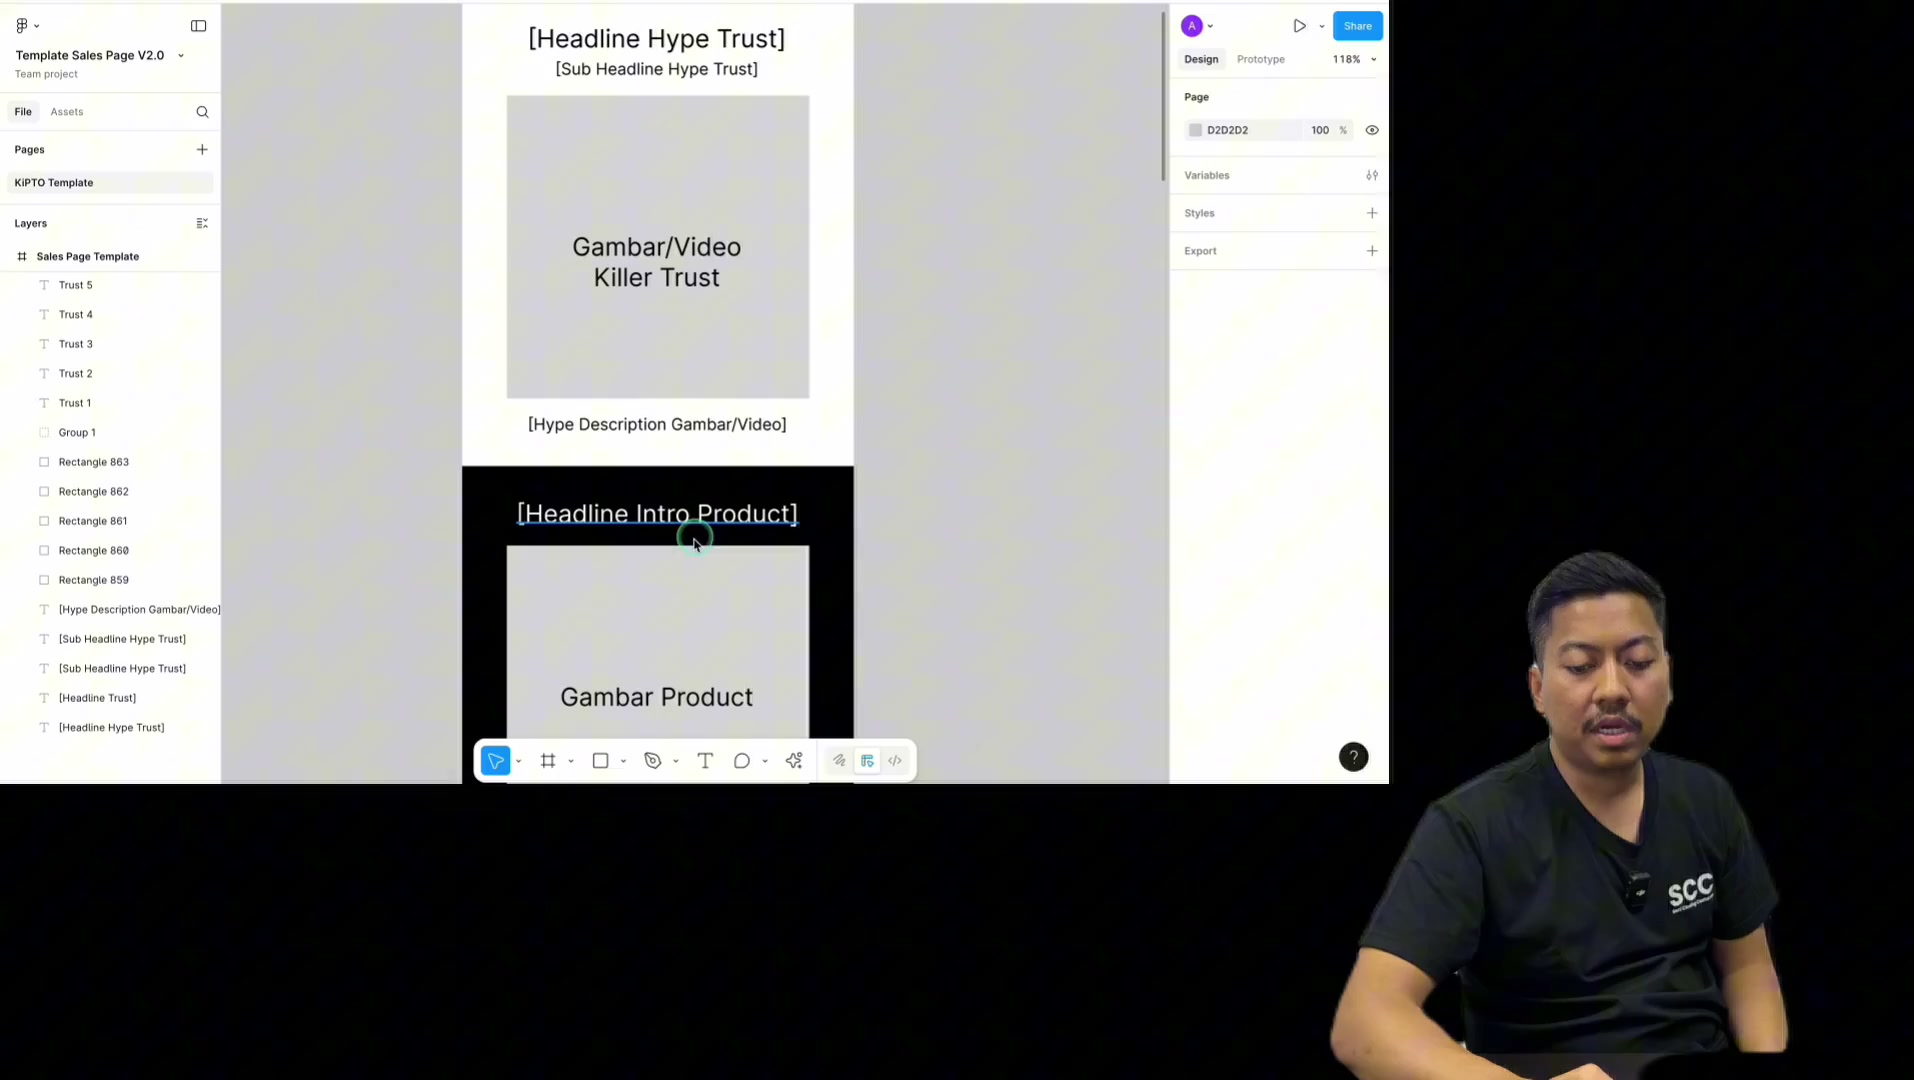Screen dimensions: 1914x1080
Task: Switch to Dev Mode code icon
Action: click(x=895, y=761)
